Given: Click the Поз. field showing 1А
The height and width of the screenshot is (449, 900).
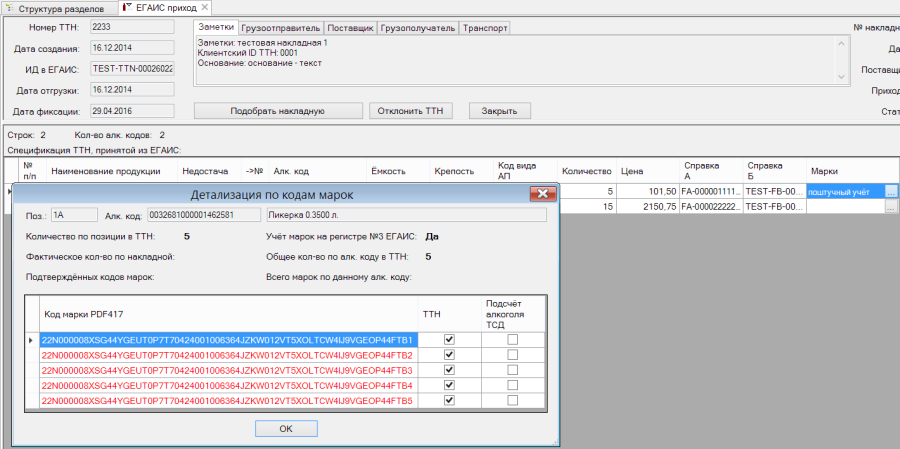Looking at the screenshot, I should pos(75,215).
